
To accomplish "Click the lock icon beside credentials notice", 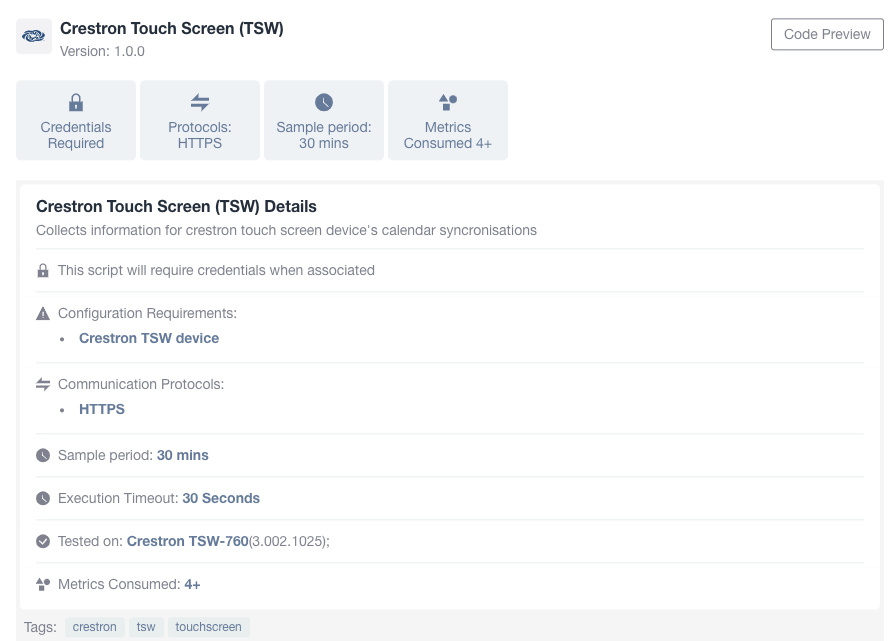I will tap(43, 270).
